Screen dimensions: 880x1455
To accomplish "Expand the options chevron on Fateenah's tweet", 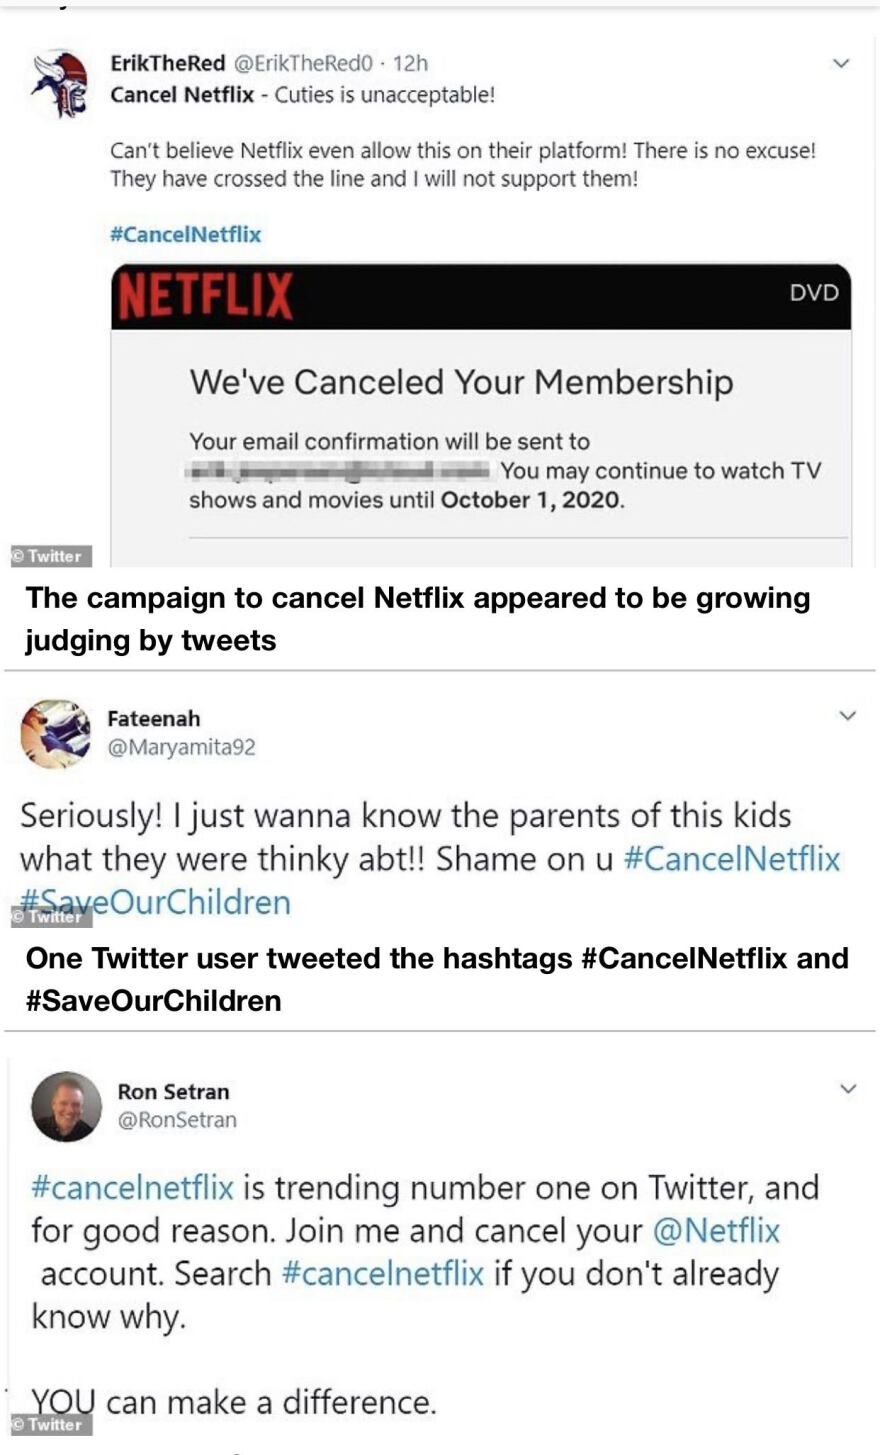I will pos(847,715).
